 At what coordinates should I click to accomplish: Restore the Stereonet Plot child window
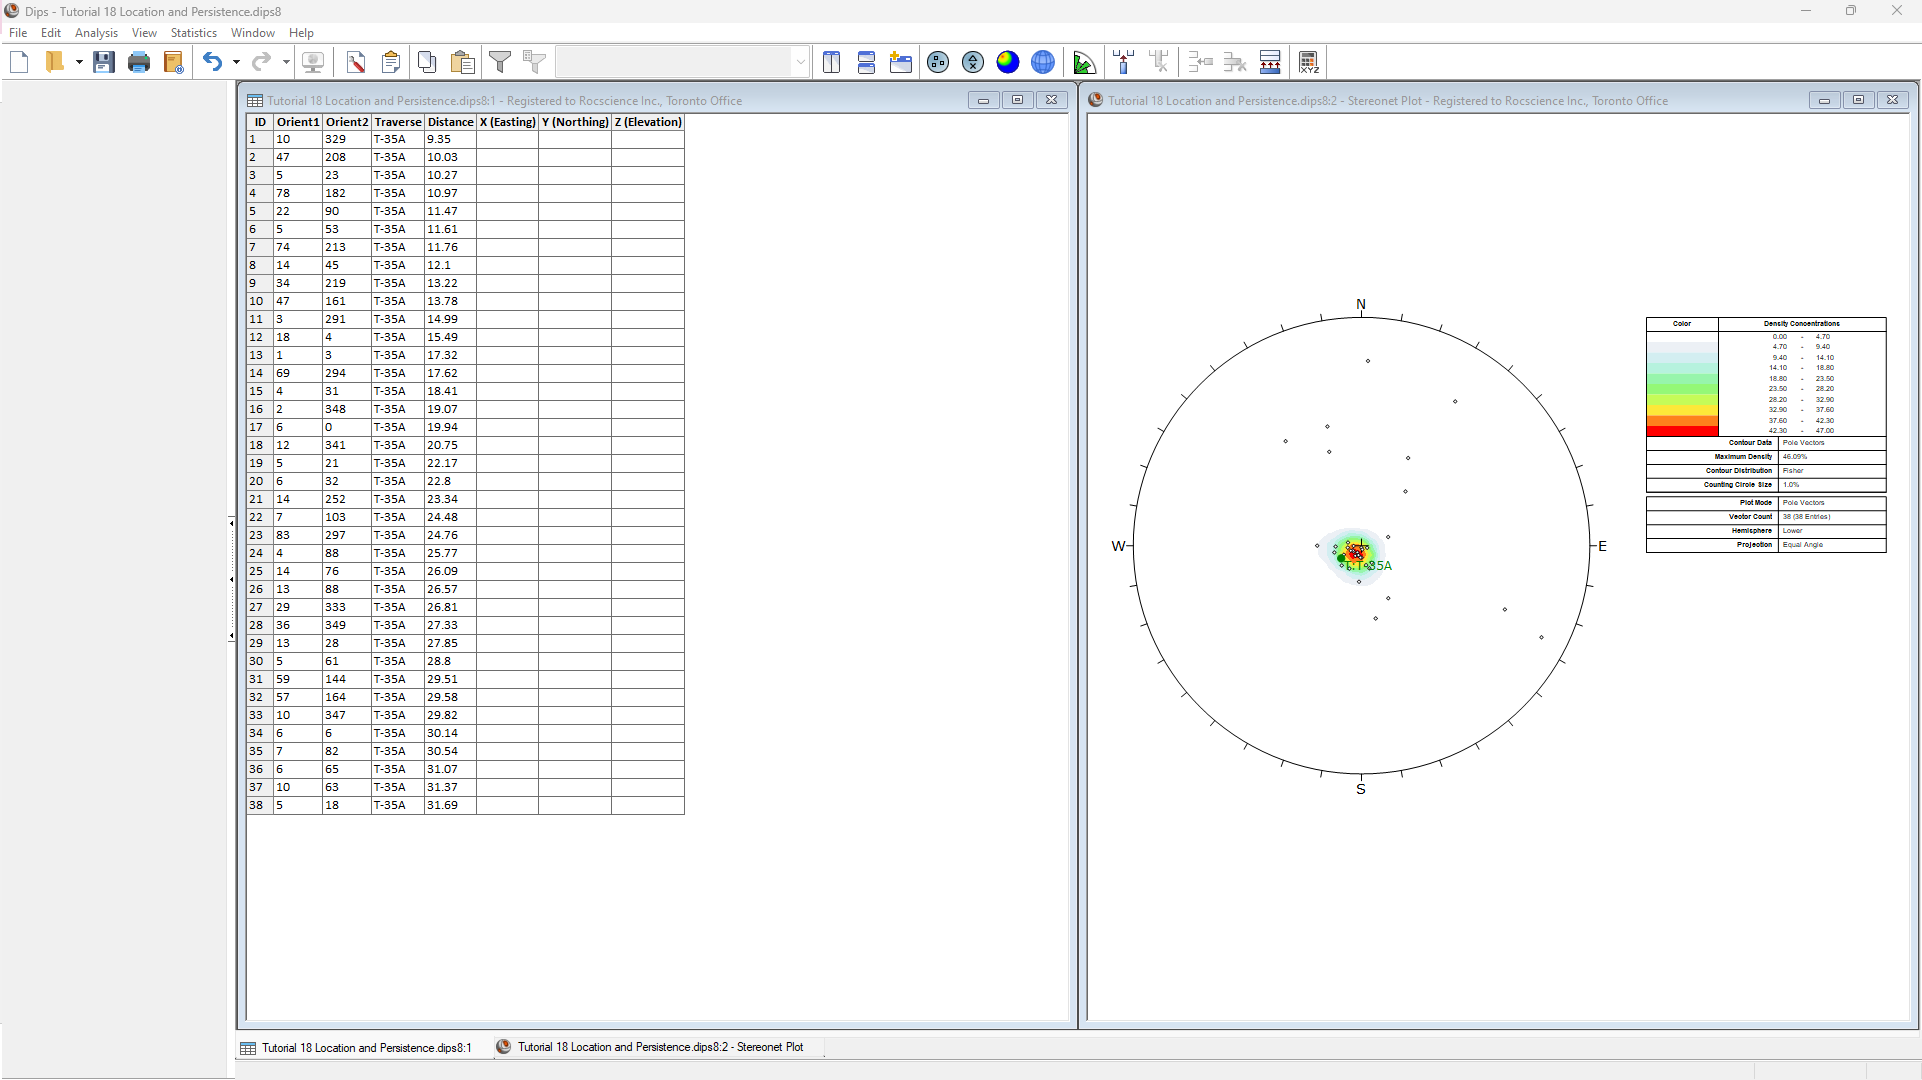coord(1858,100)
